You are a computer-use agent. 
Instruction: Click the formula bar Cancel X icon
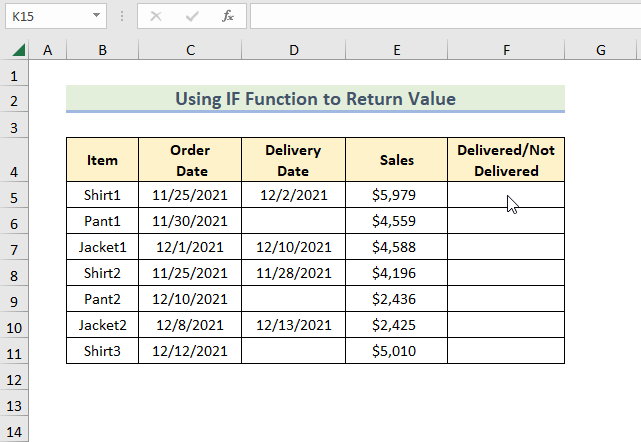tap(156, 16)
